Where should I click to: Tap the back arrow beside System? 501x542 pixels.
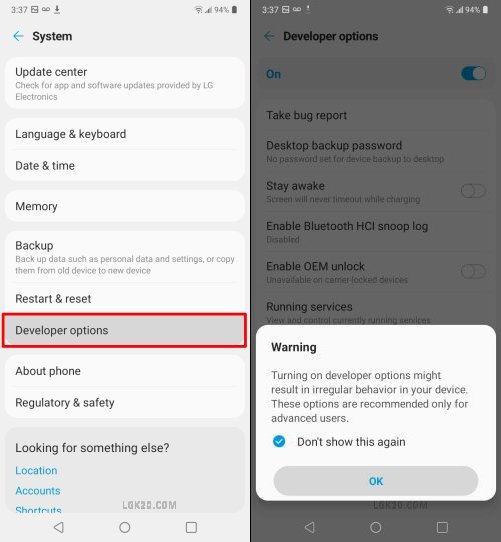[x=18, y=36]
